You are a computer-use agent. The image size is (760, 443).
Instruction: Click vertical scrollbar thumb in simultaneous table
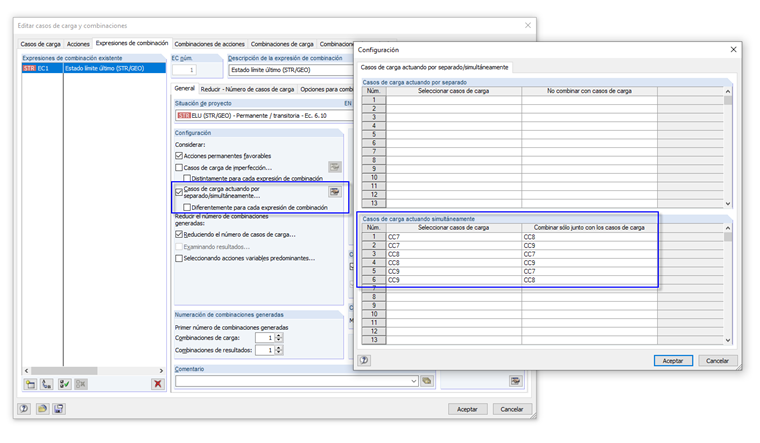(x=728, y=237)
